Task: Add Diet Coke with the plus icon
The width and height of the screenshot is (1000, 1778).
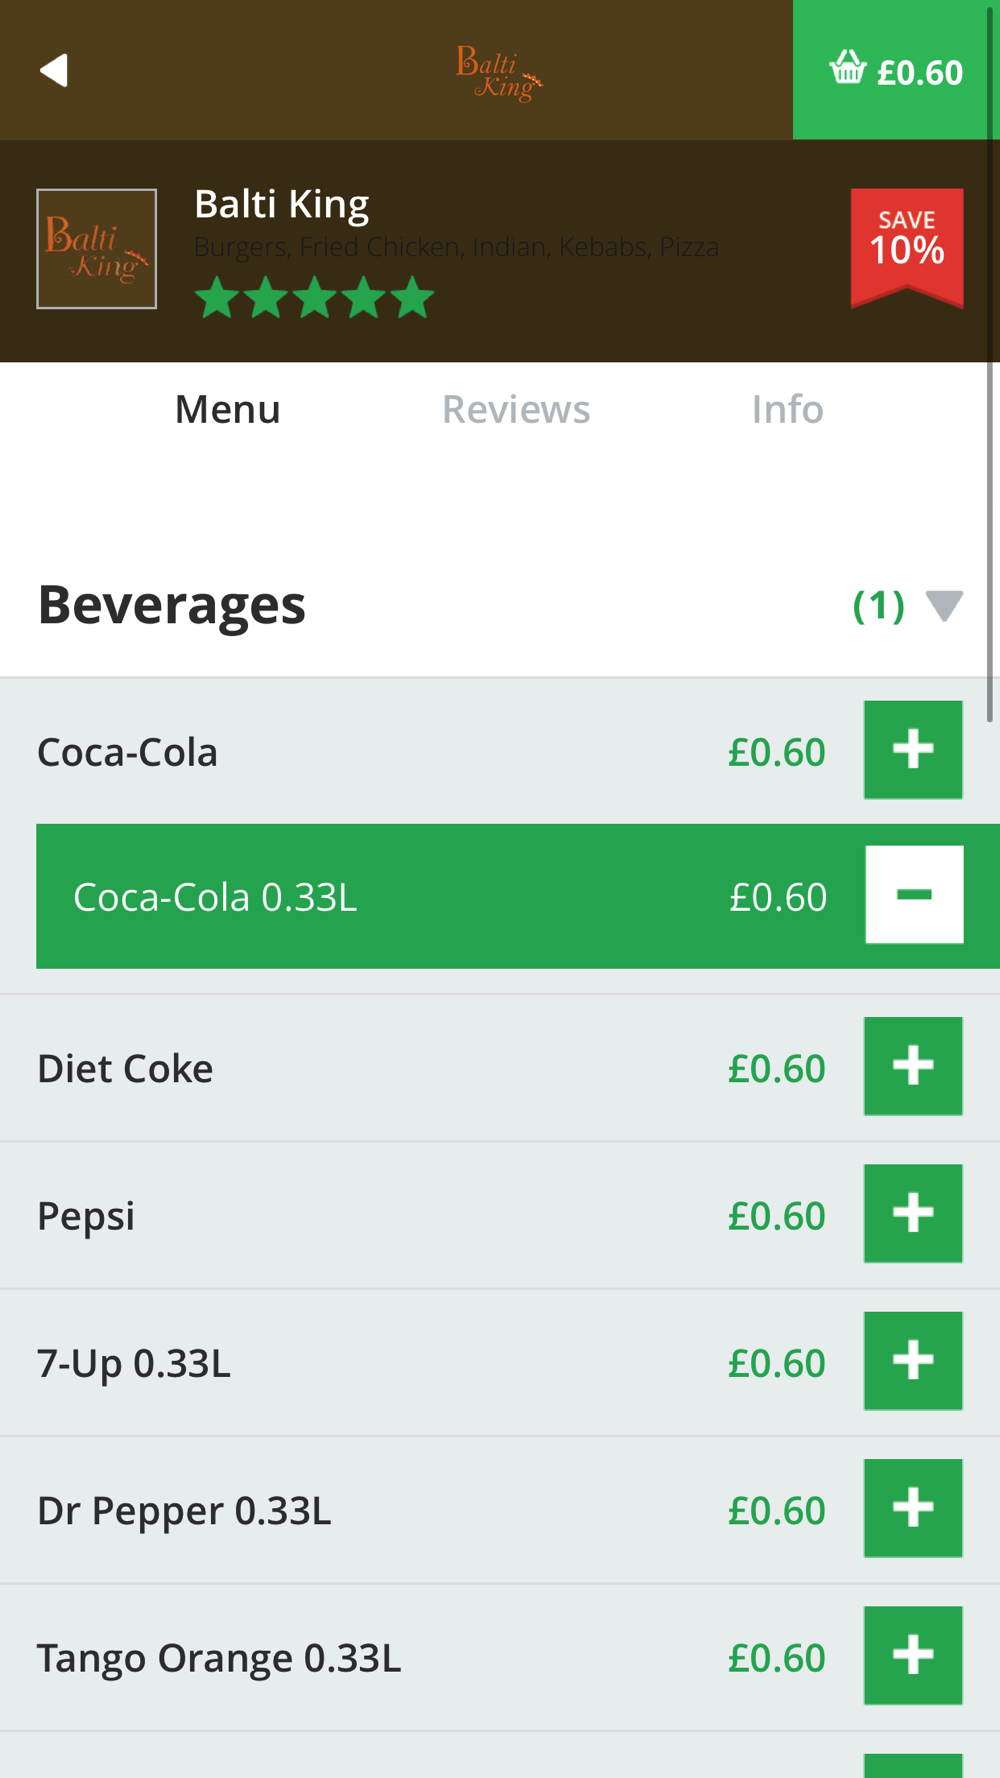Action: [x=913, y=1066]
